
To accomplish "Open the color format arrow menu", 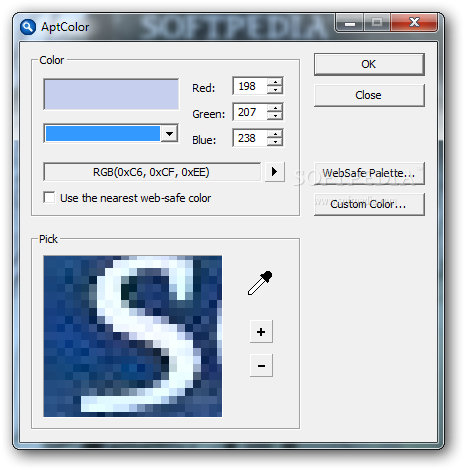I will [275, 172].
